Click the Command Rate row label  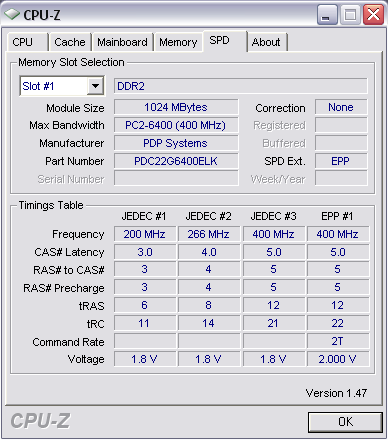point(68,342)
